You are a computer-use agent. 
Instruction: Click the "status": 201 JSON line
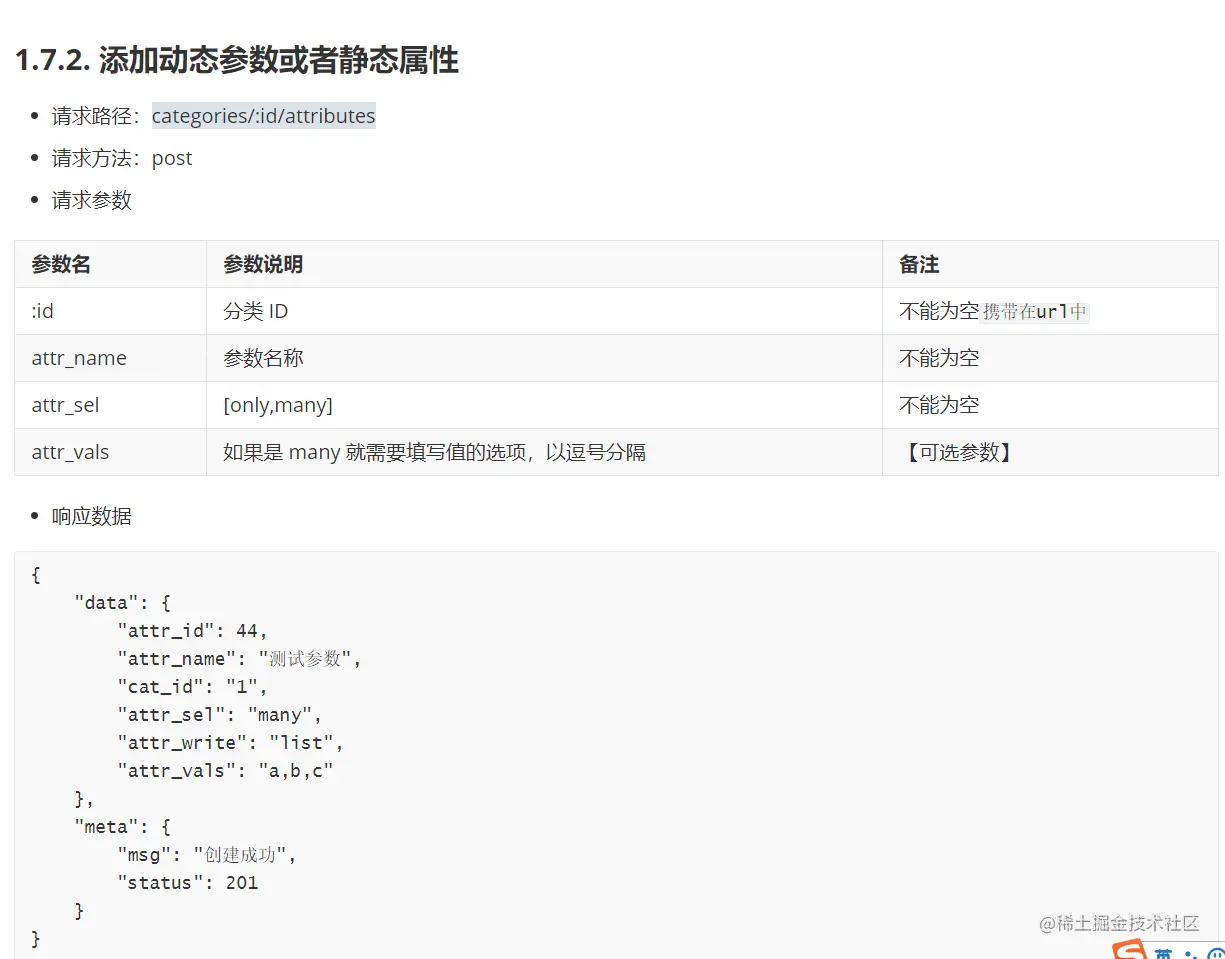click(188, 883)
